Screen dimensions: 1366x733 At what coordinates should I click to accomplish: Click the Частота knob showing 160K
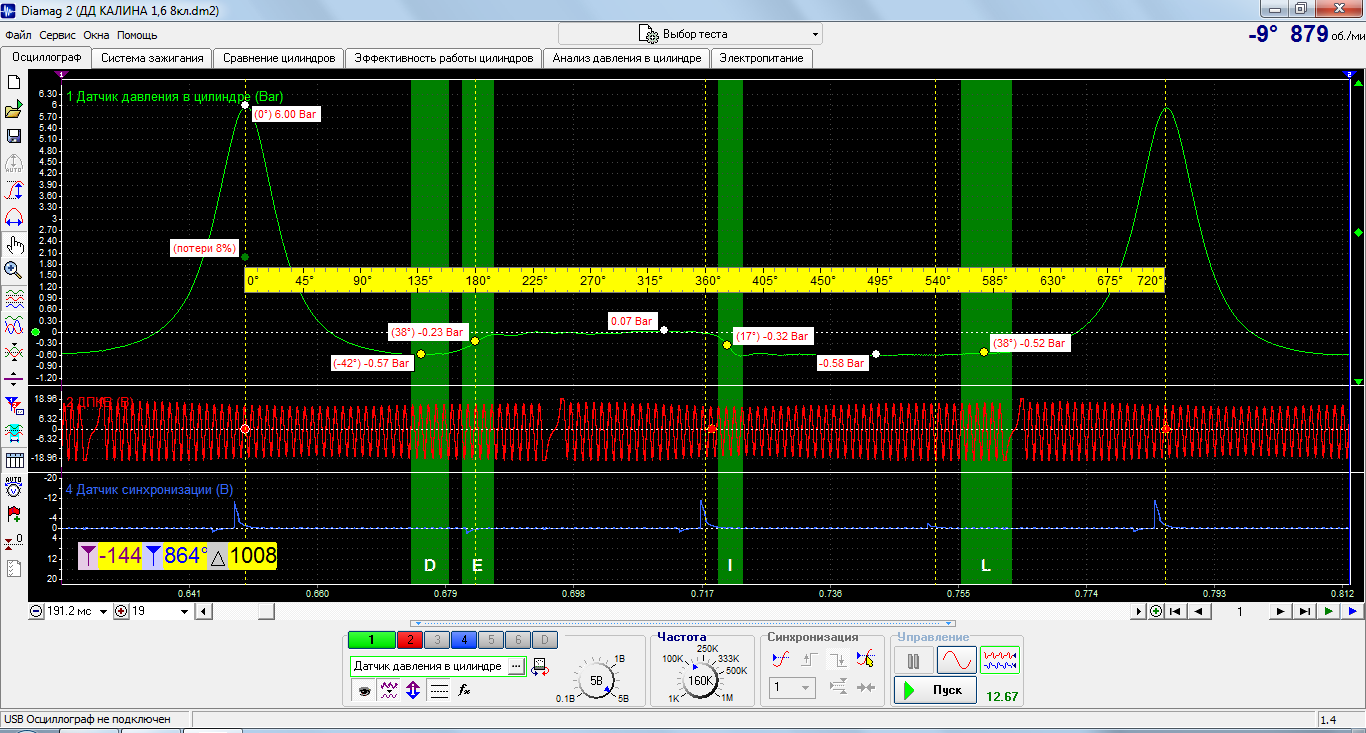tap(699, 680)
